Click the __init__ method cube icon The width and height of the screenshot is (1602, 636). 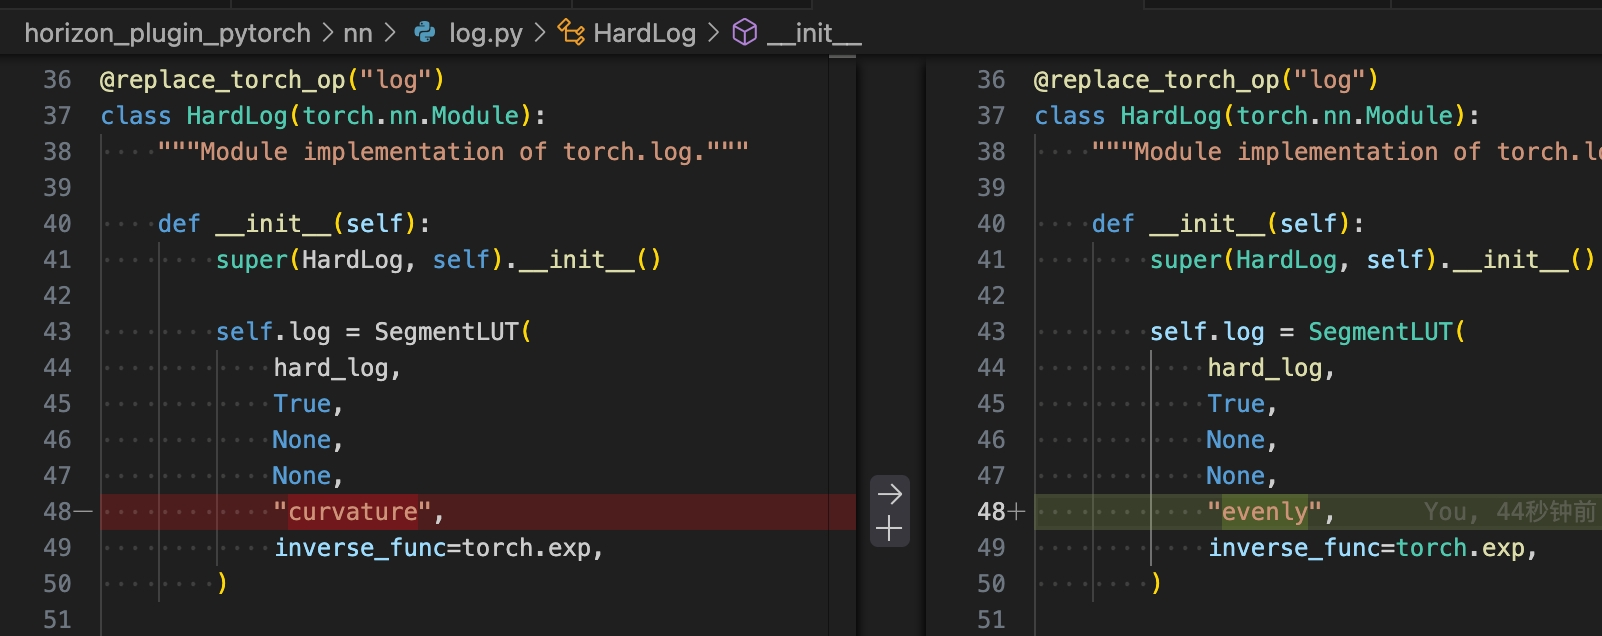745,33
